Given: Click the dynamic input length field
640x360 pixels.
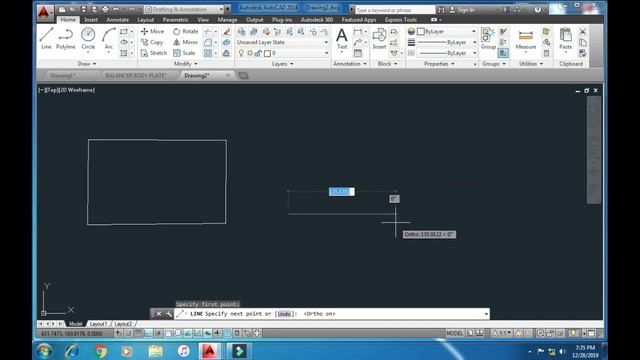Looking at the screenshot, I should coord(342,191).
